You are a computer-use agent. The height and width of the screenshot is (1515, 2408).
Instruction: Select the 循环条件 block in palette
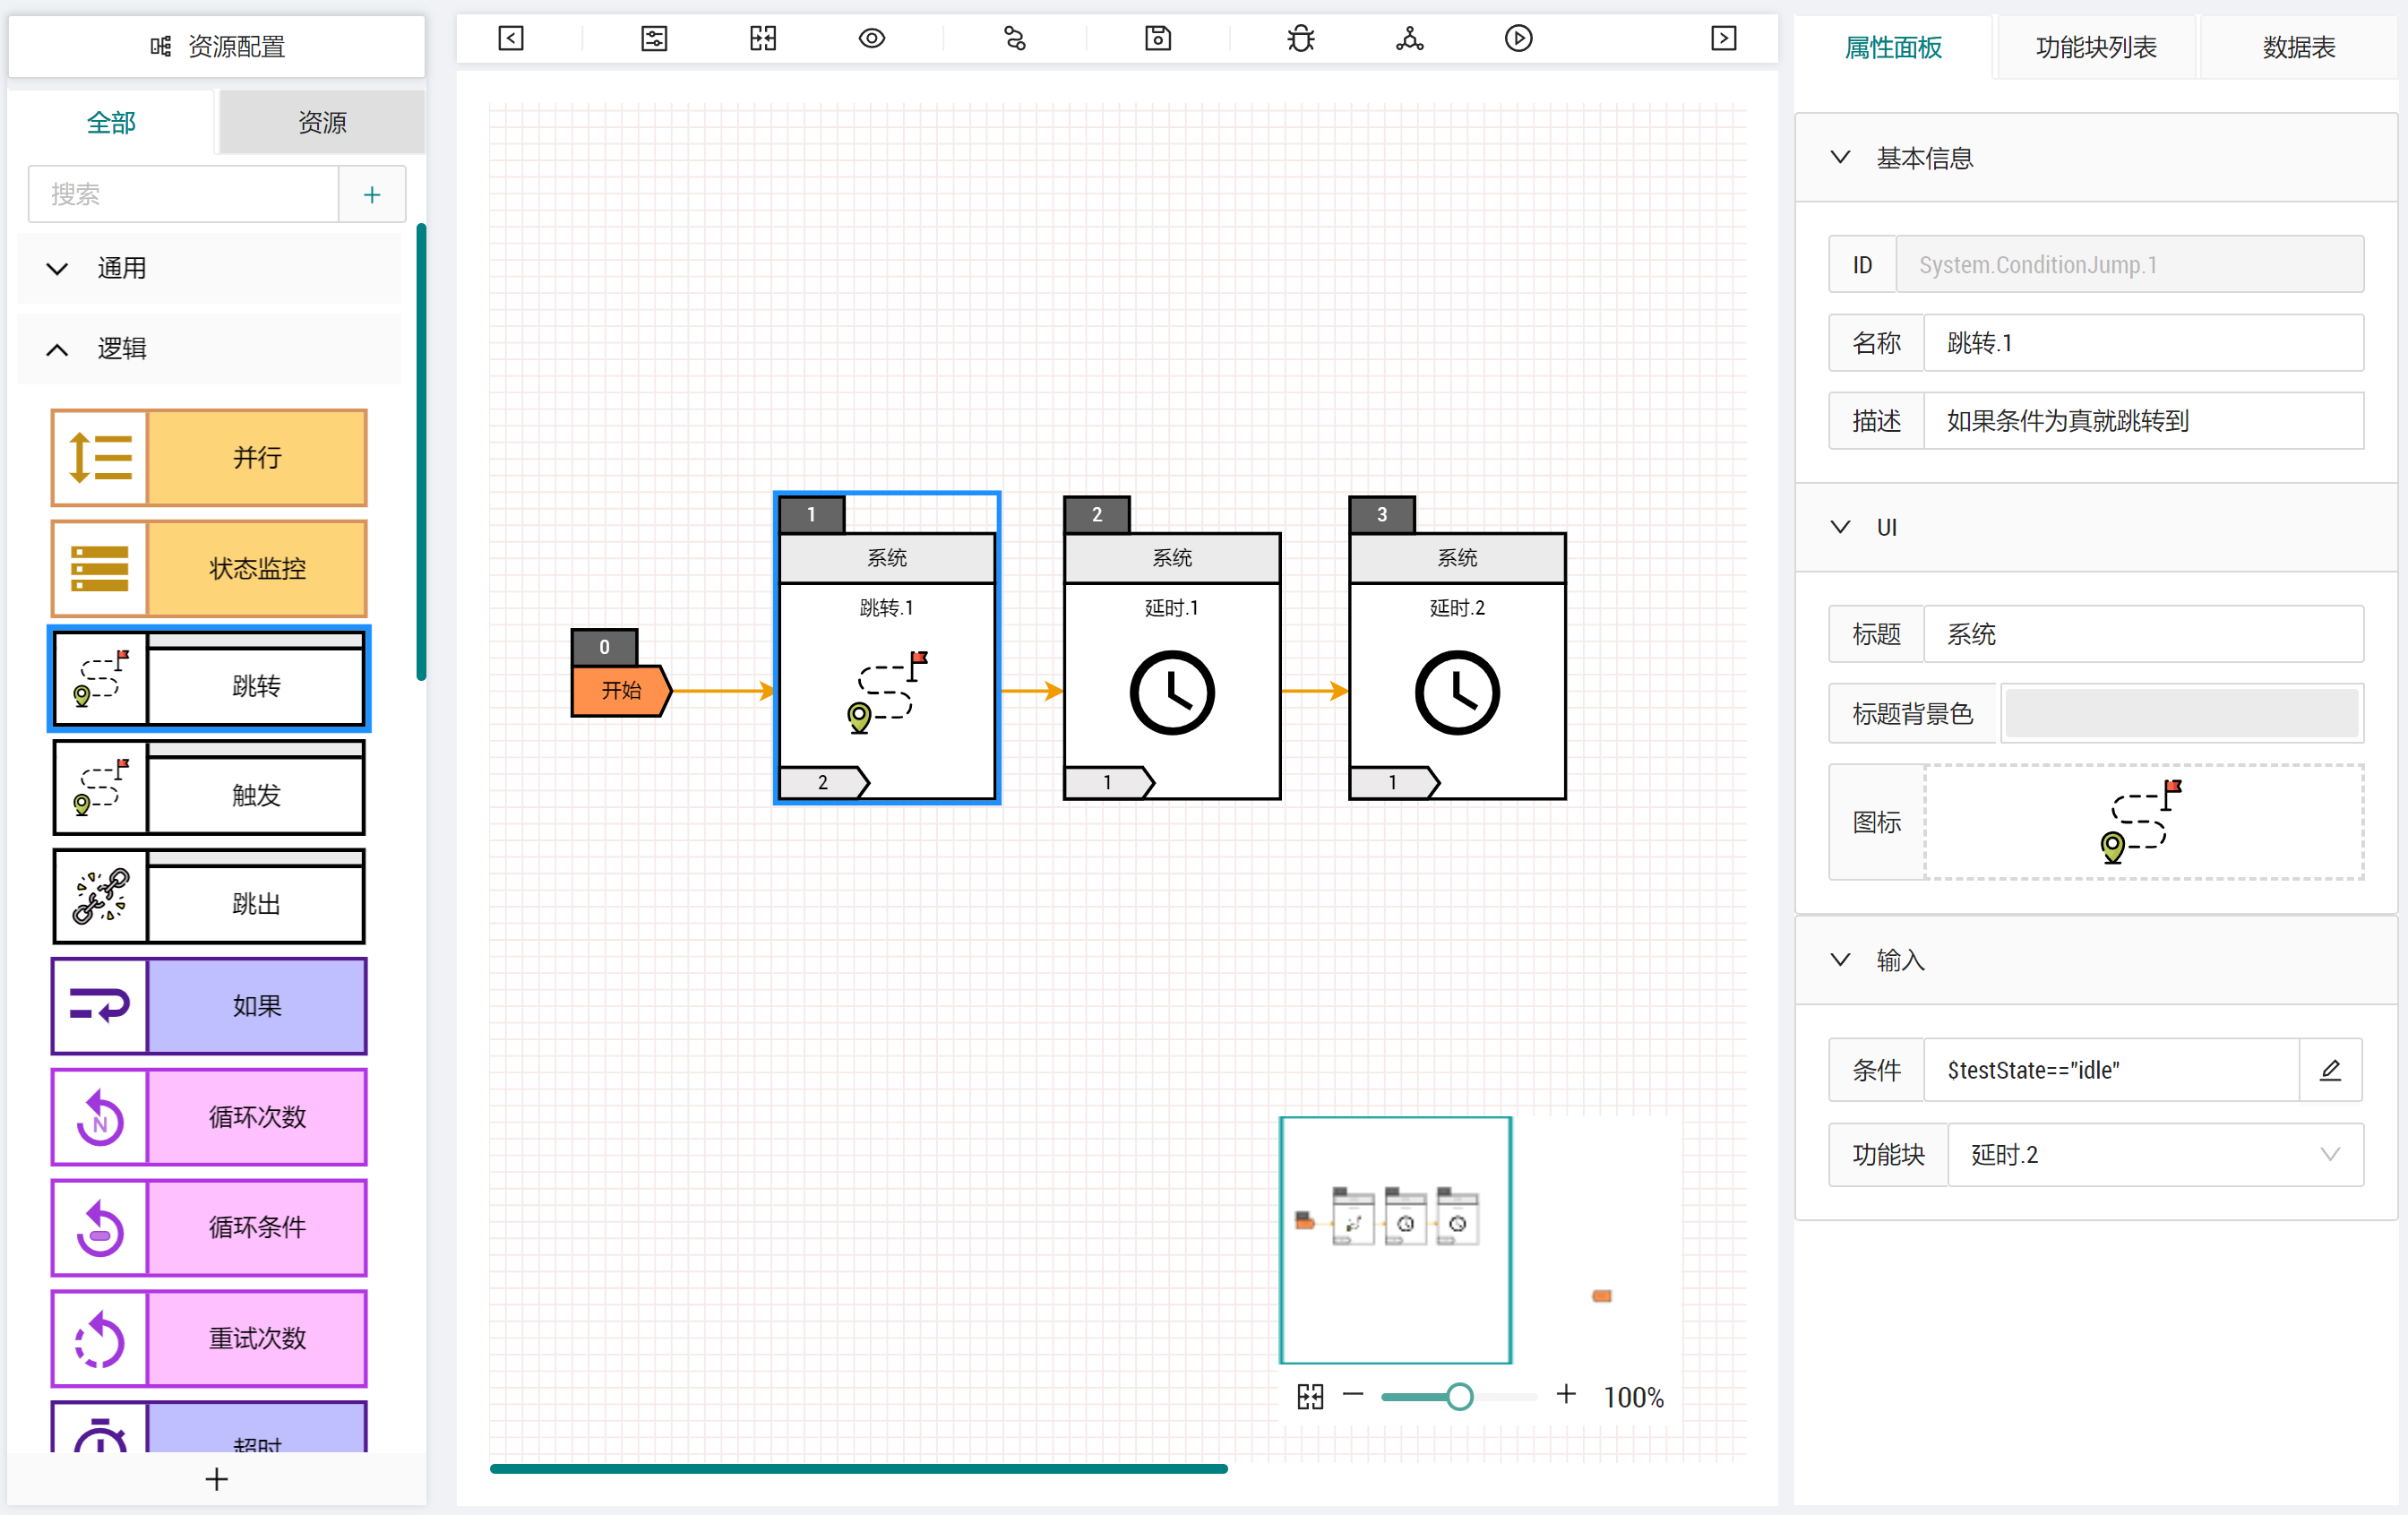click(209, 1227)
